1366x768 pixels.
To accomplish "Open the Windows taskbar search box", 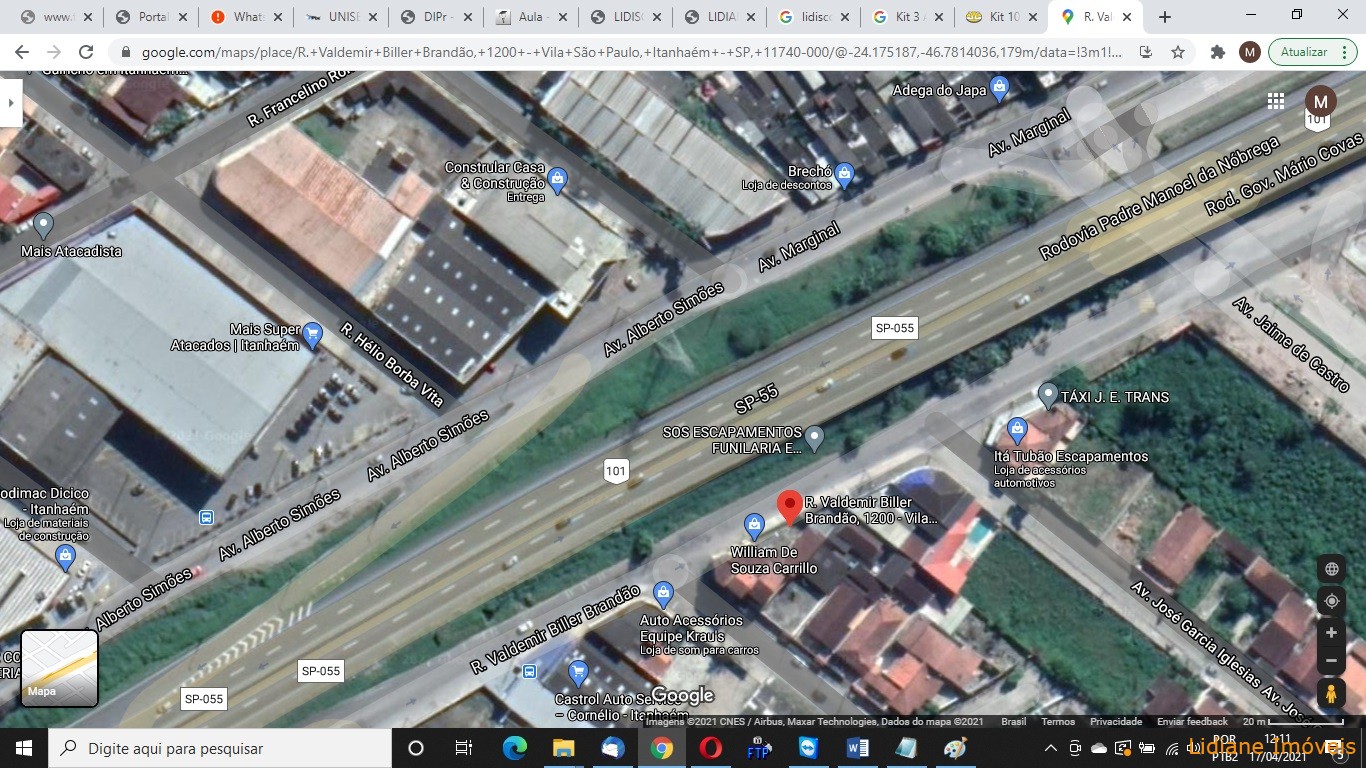I will click(220, 748).
